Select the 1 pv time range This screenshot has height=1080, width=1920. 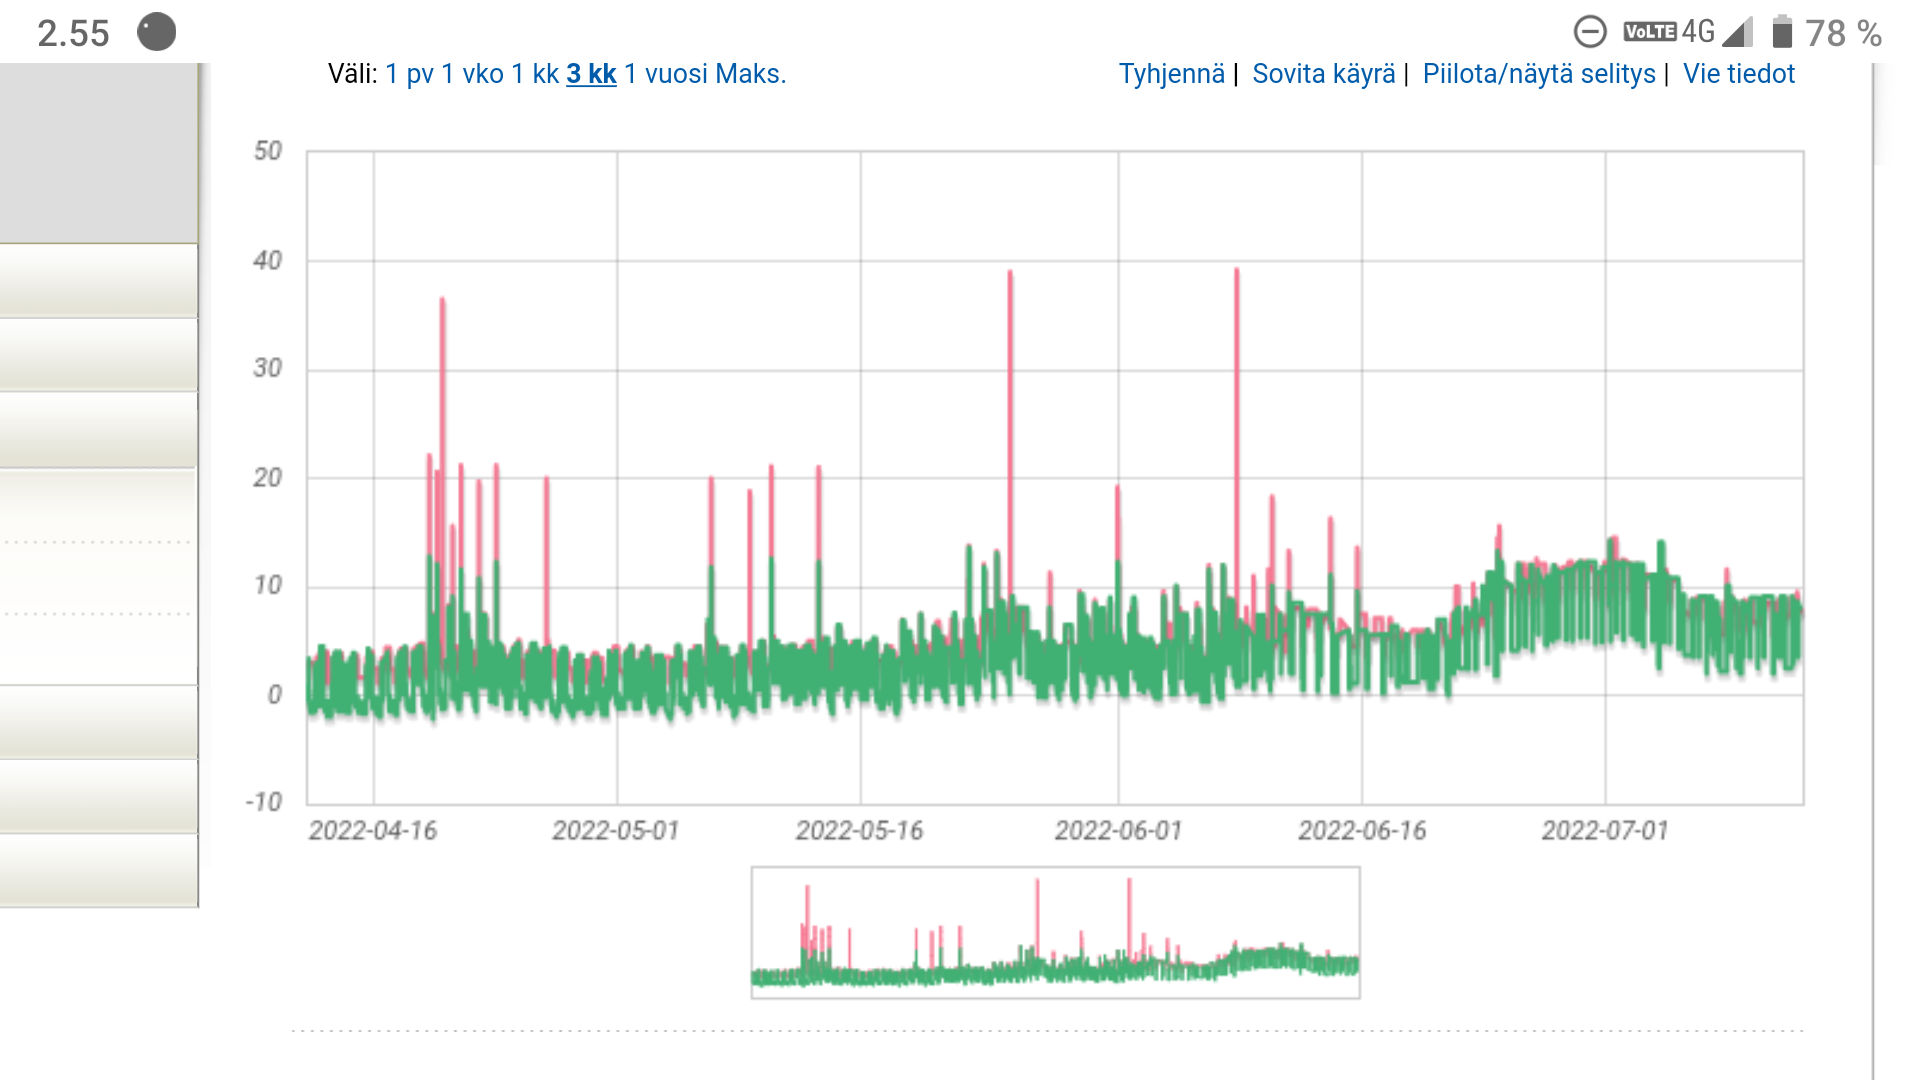[x=409, y=74]
